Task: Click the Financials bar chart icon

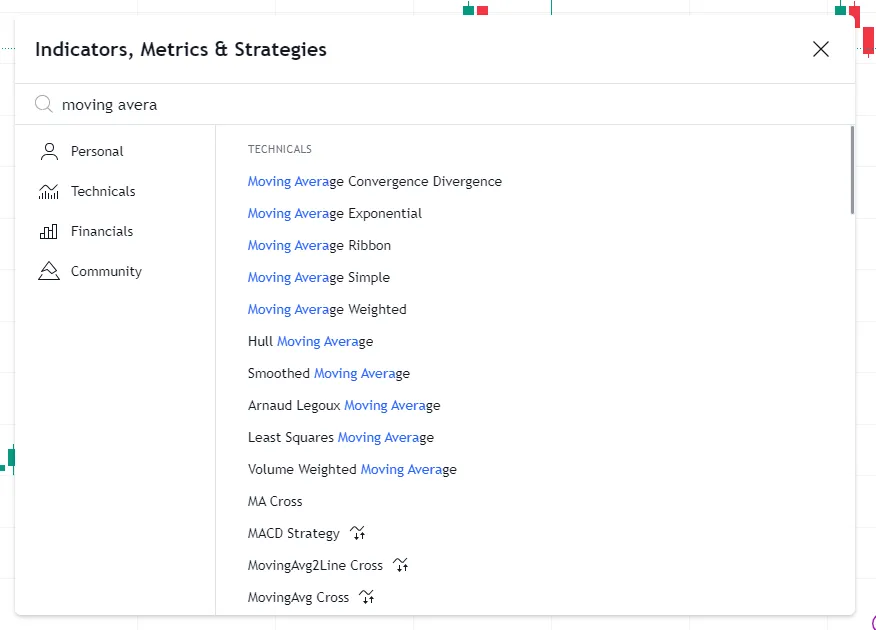Action: click(48, 231)
